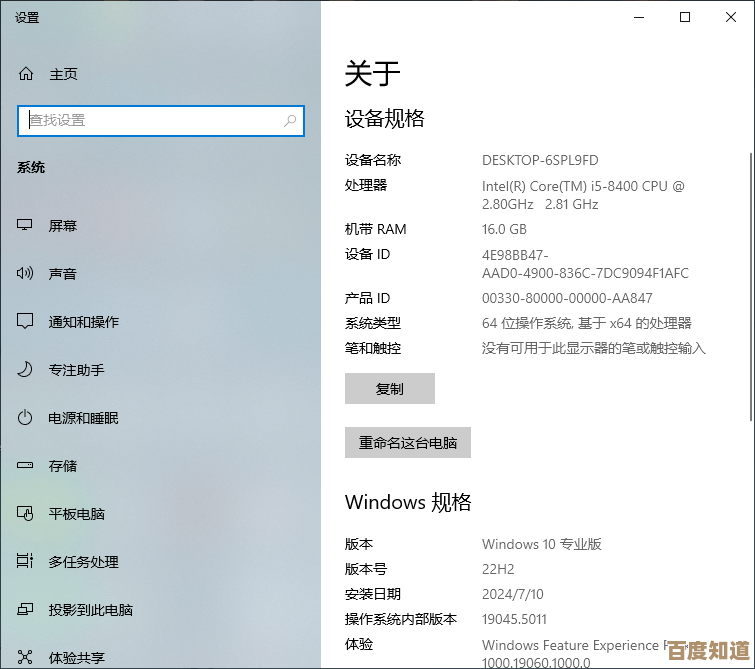Click OS build 19045.5011

pos(514,619)
